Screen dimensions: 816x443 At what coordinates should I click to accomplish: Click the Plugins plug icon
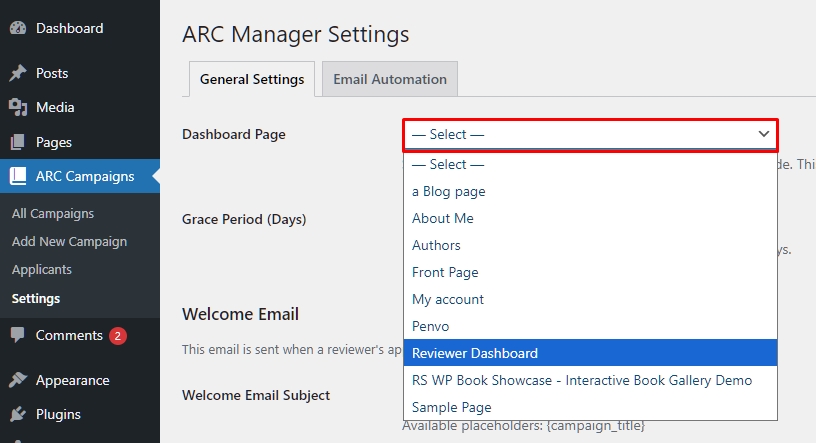point(18,414)
